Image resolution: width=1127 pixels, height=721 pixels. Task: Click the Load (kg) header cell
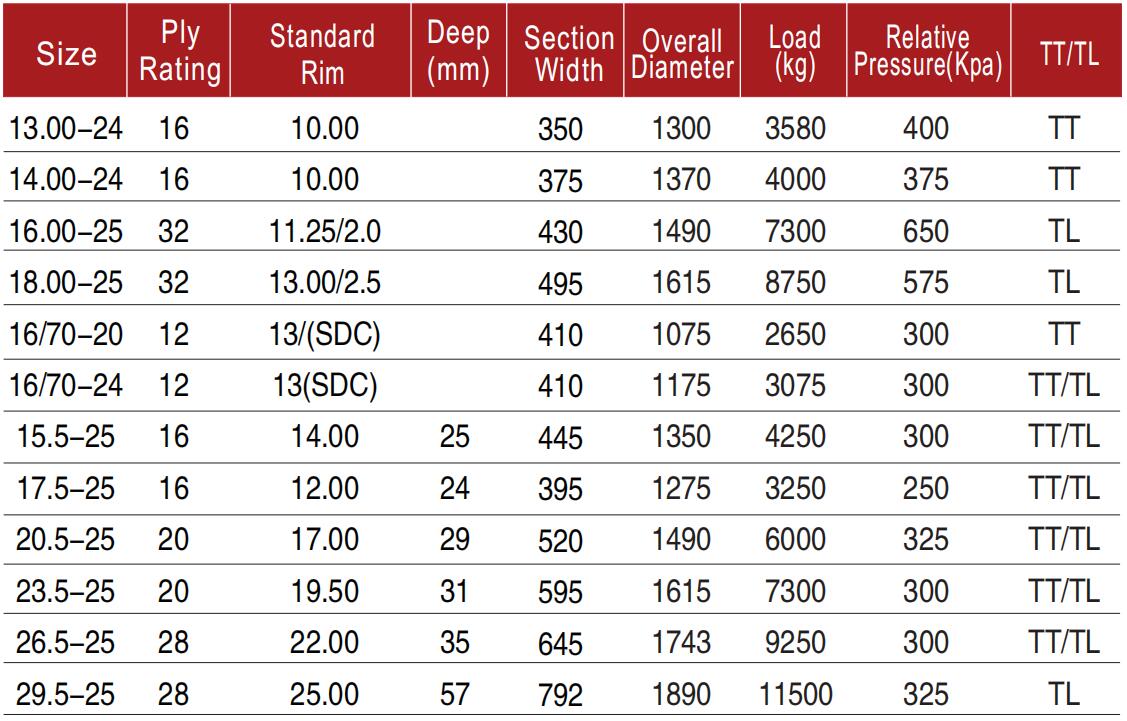794,53
